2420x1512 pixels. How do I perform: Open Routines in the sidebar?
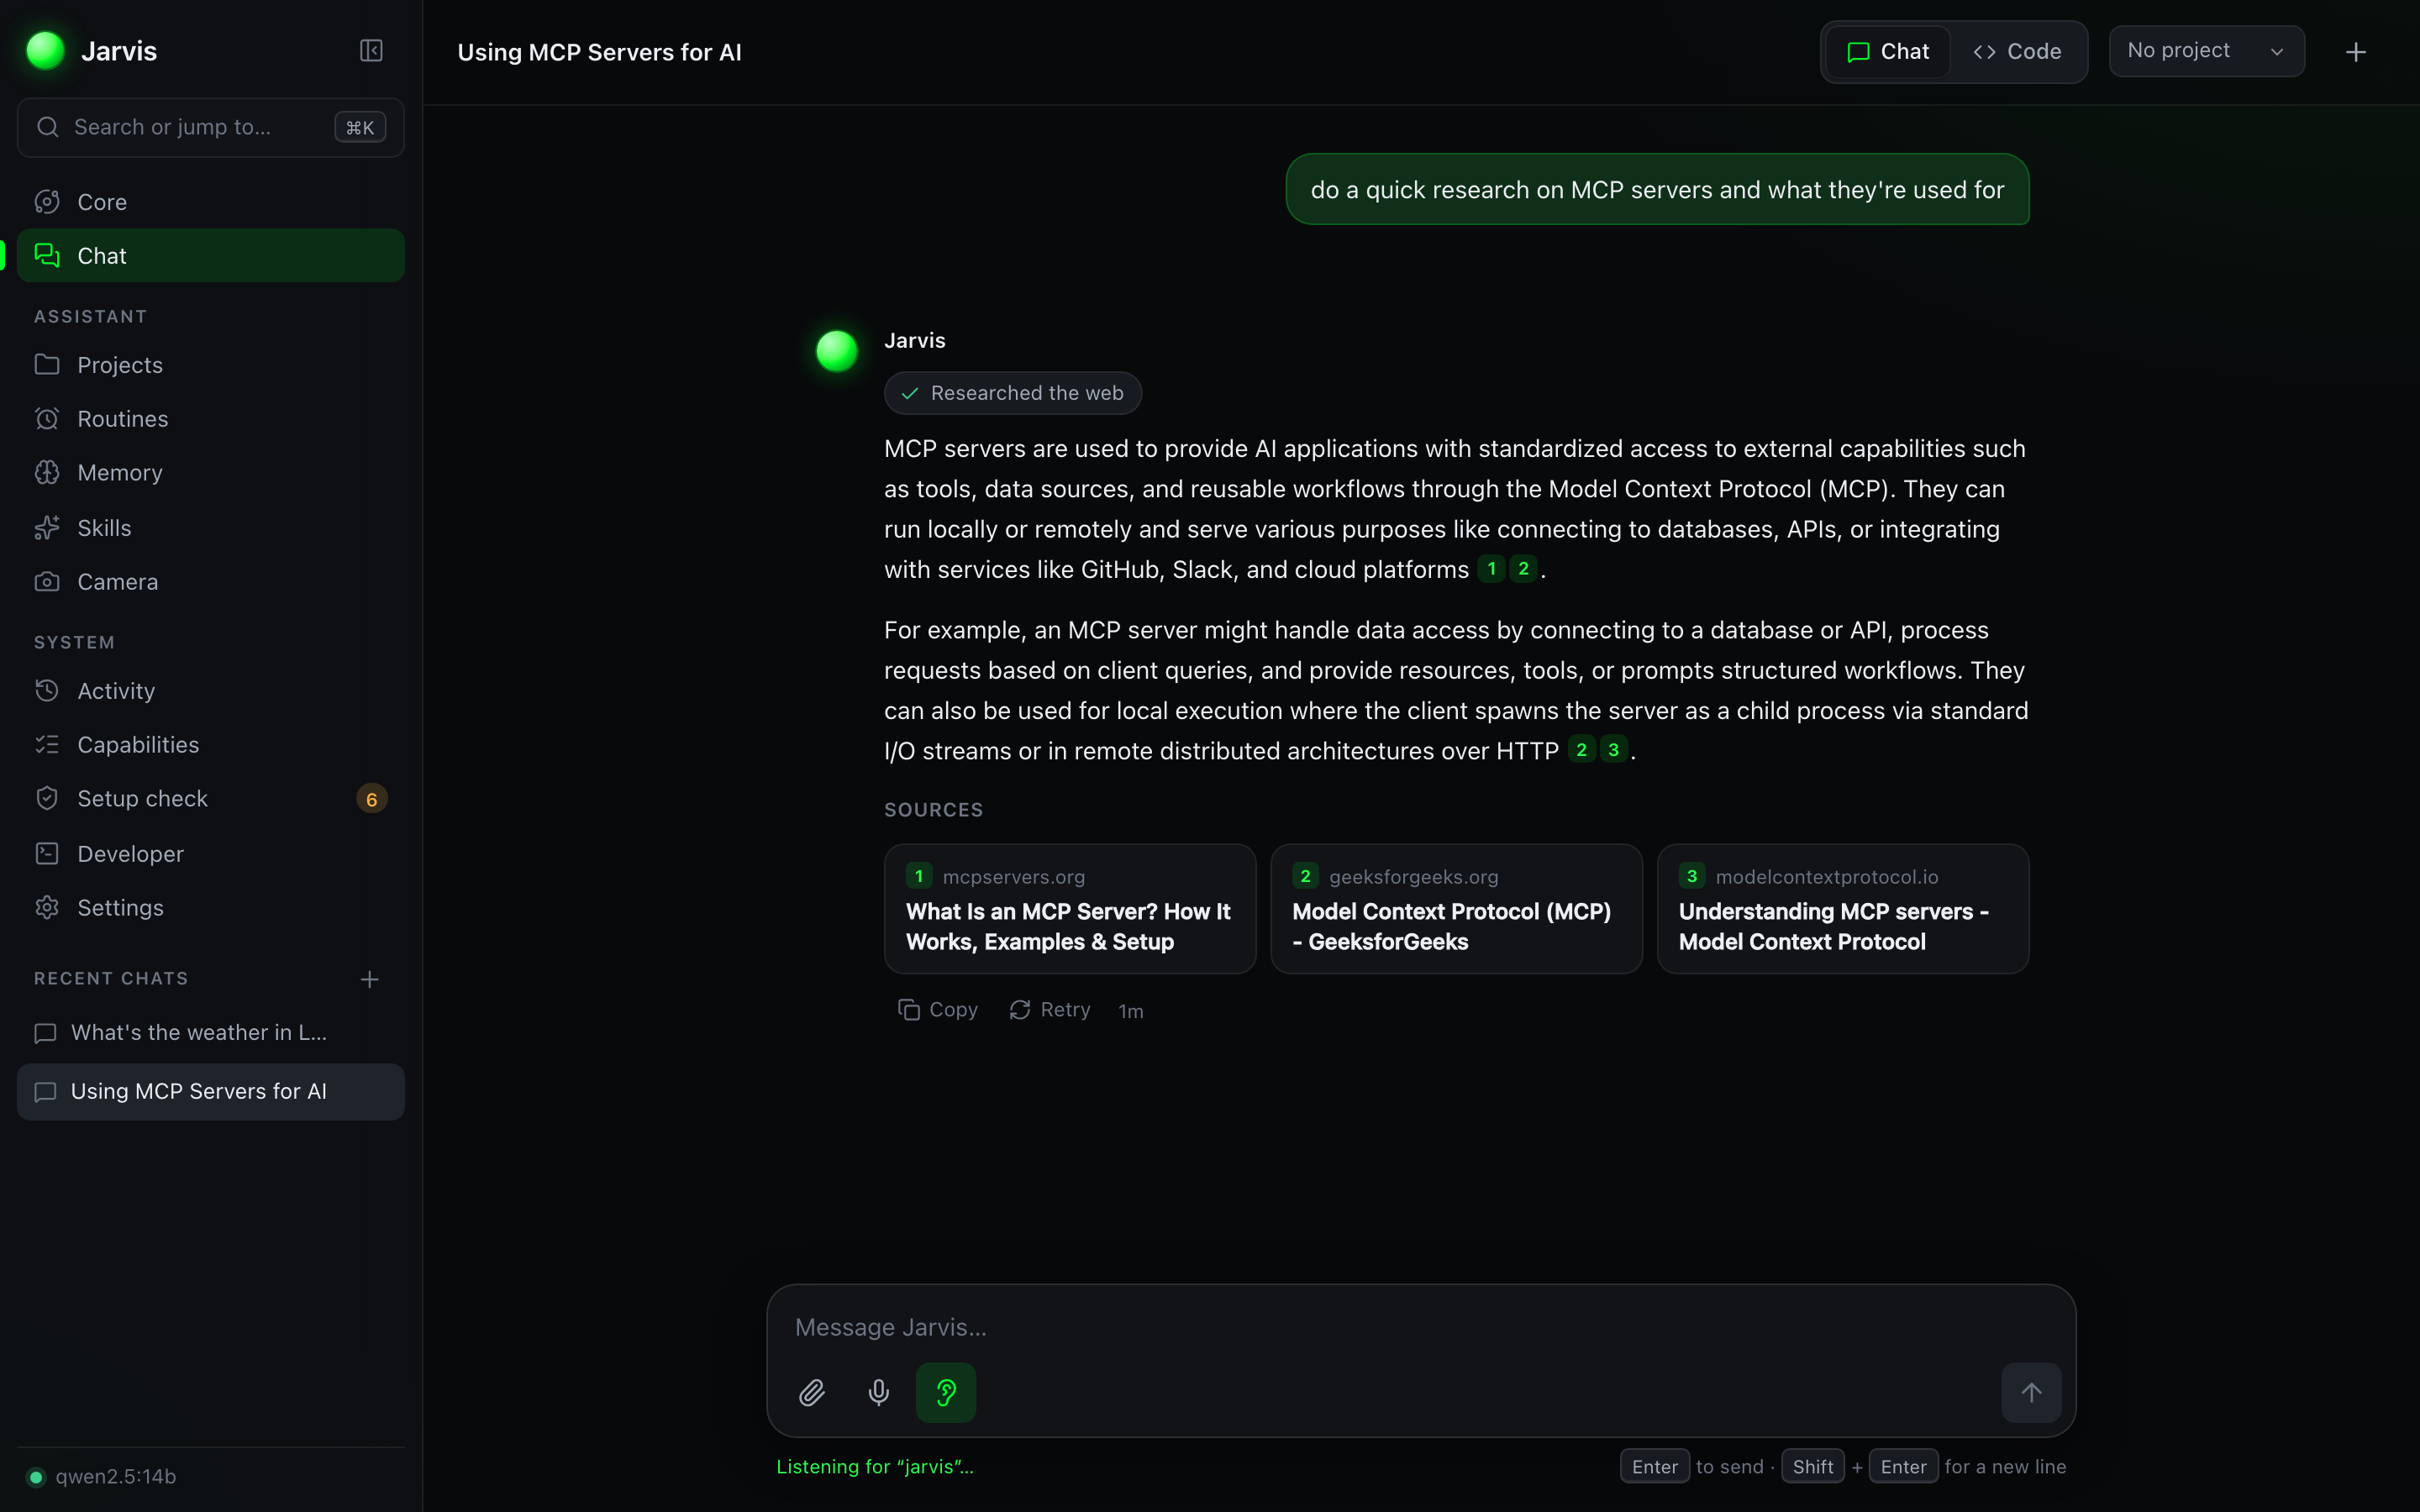[x=211, y=419]
